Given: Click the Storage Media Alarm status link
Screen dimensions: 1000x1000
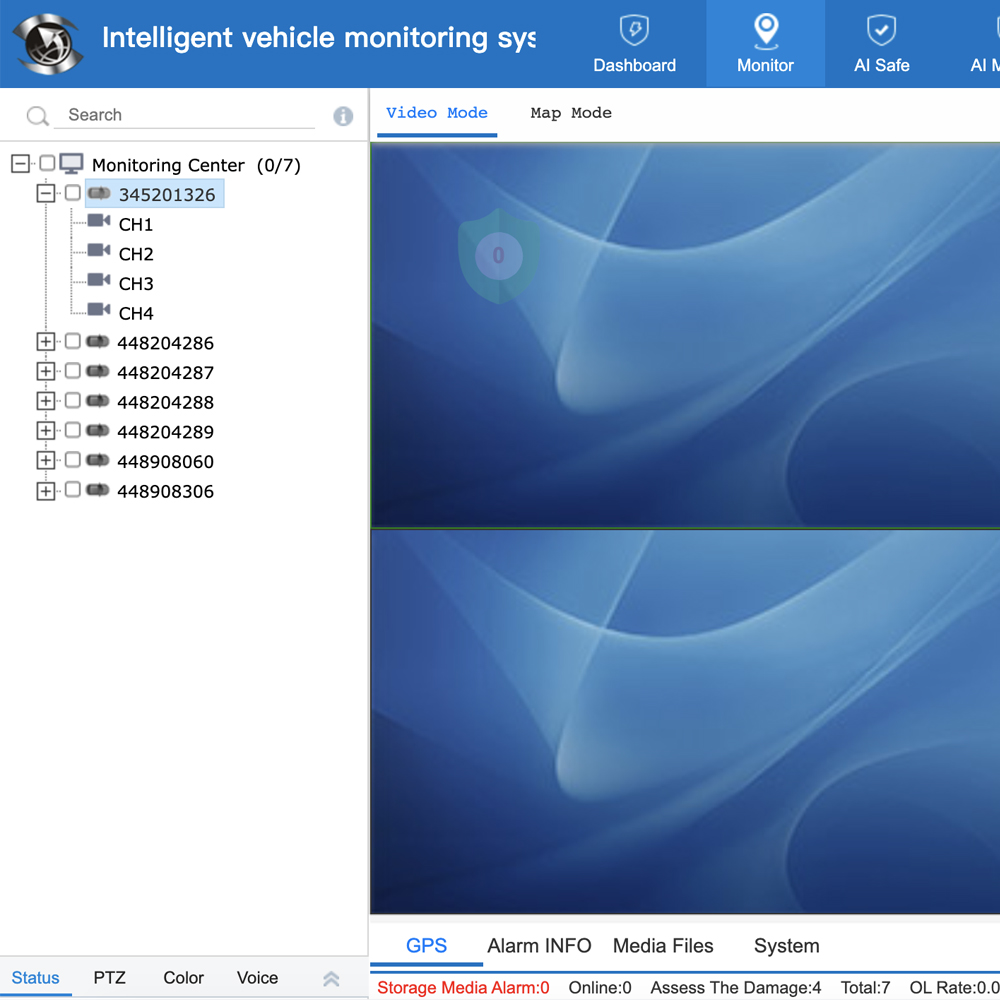Looking at the screenshot, I should pyautogui.click(x=463, y=988).
